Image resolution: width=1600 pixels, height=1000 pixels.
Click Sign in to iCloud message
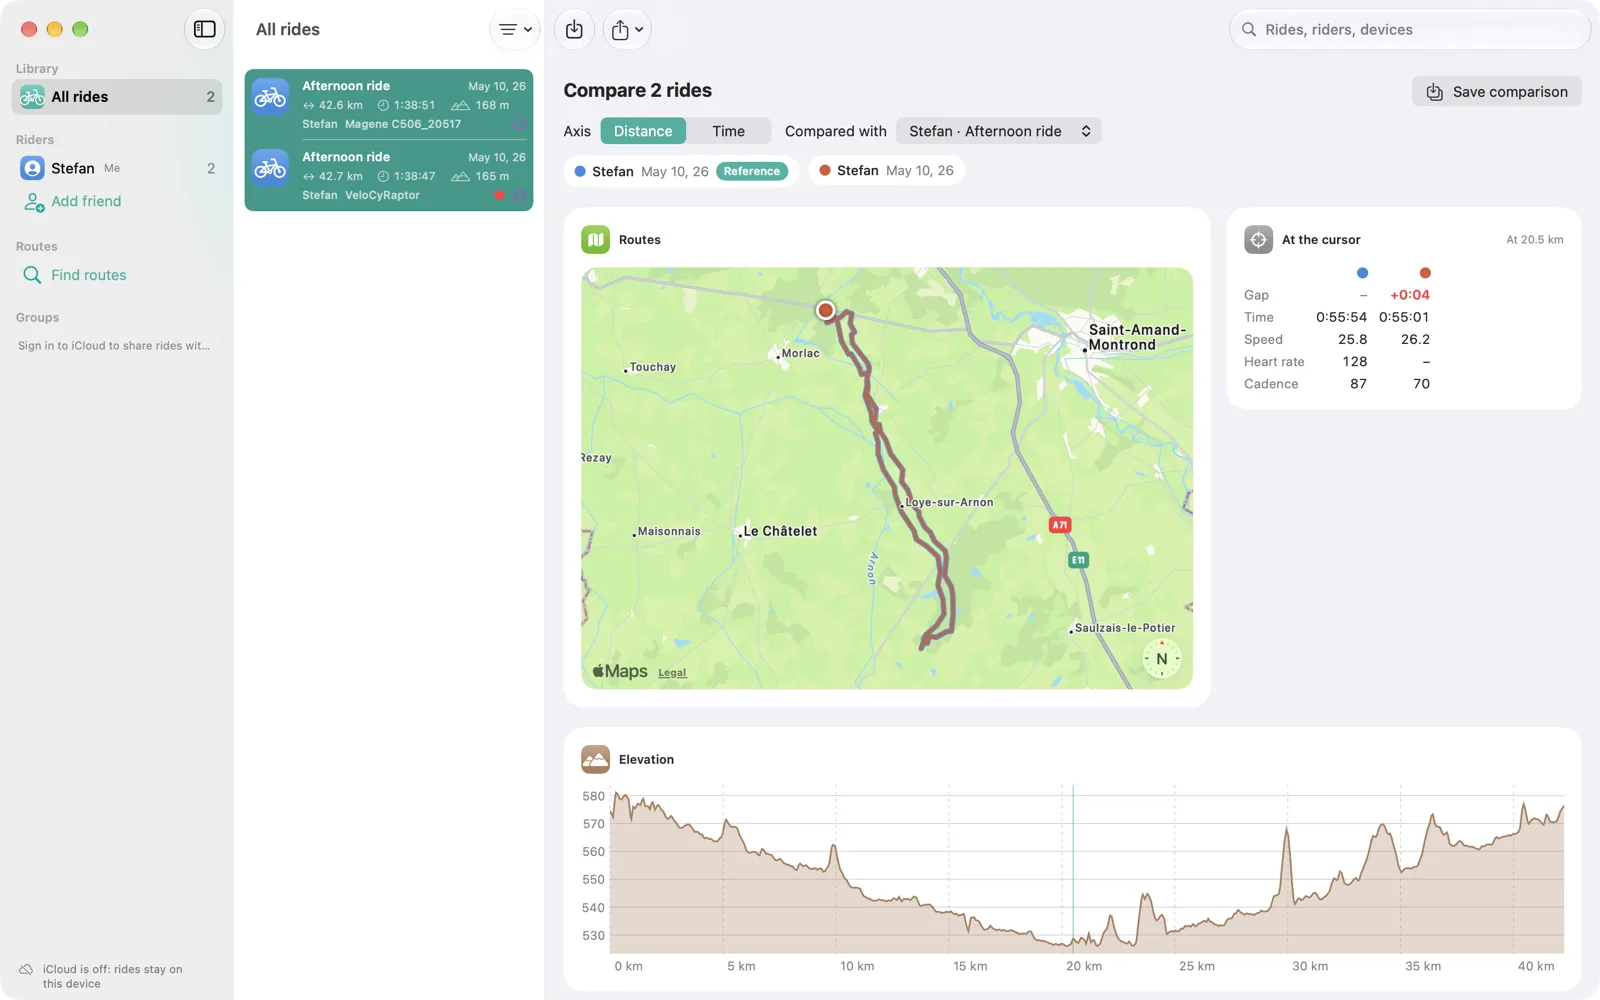[114, 346]
